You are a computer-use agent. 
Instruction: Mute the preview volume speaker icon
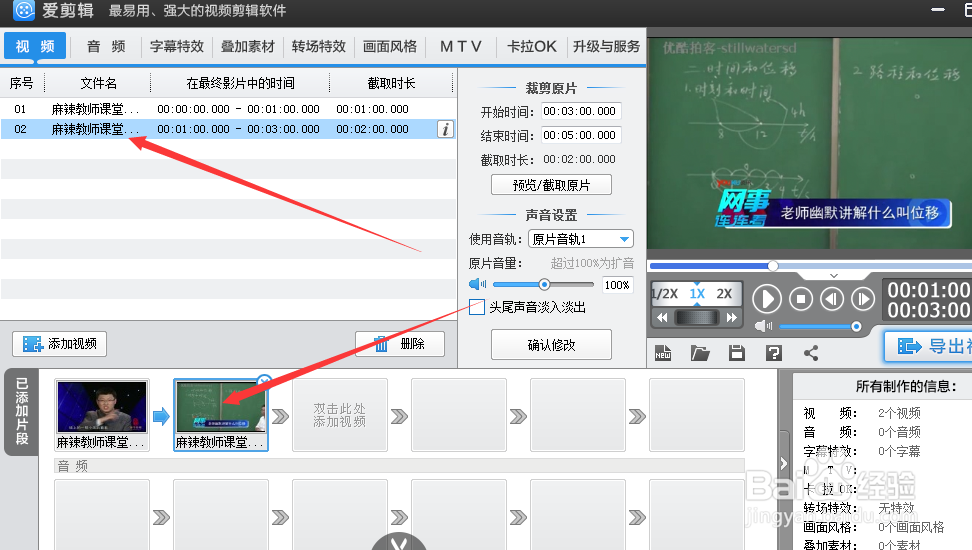(763, 326)
